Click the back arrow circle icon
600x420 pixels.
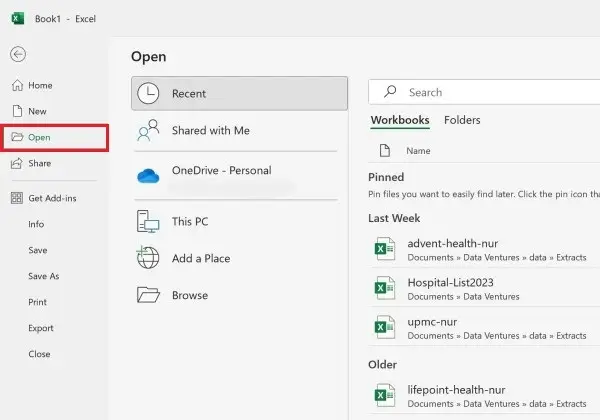(18, 54)
